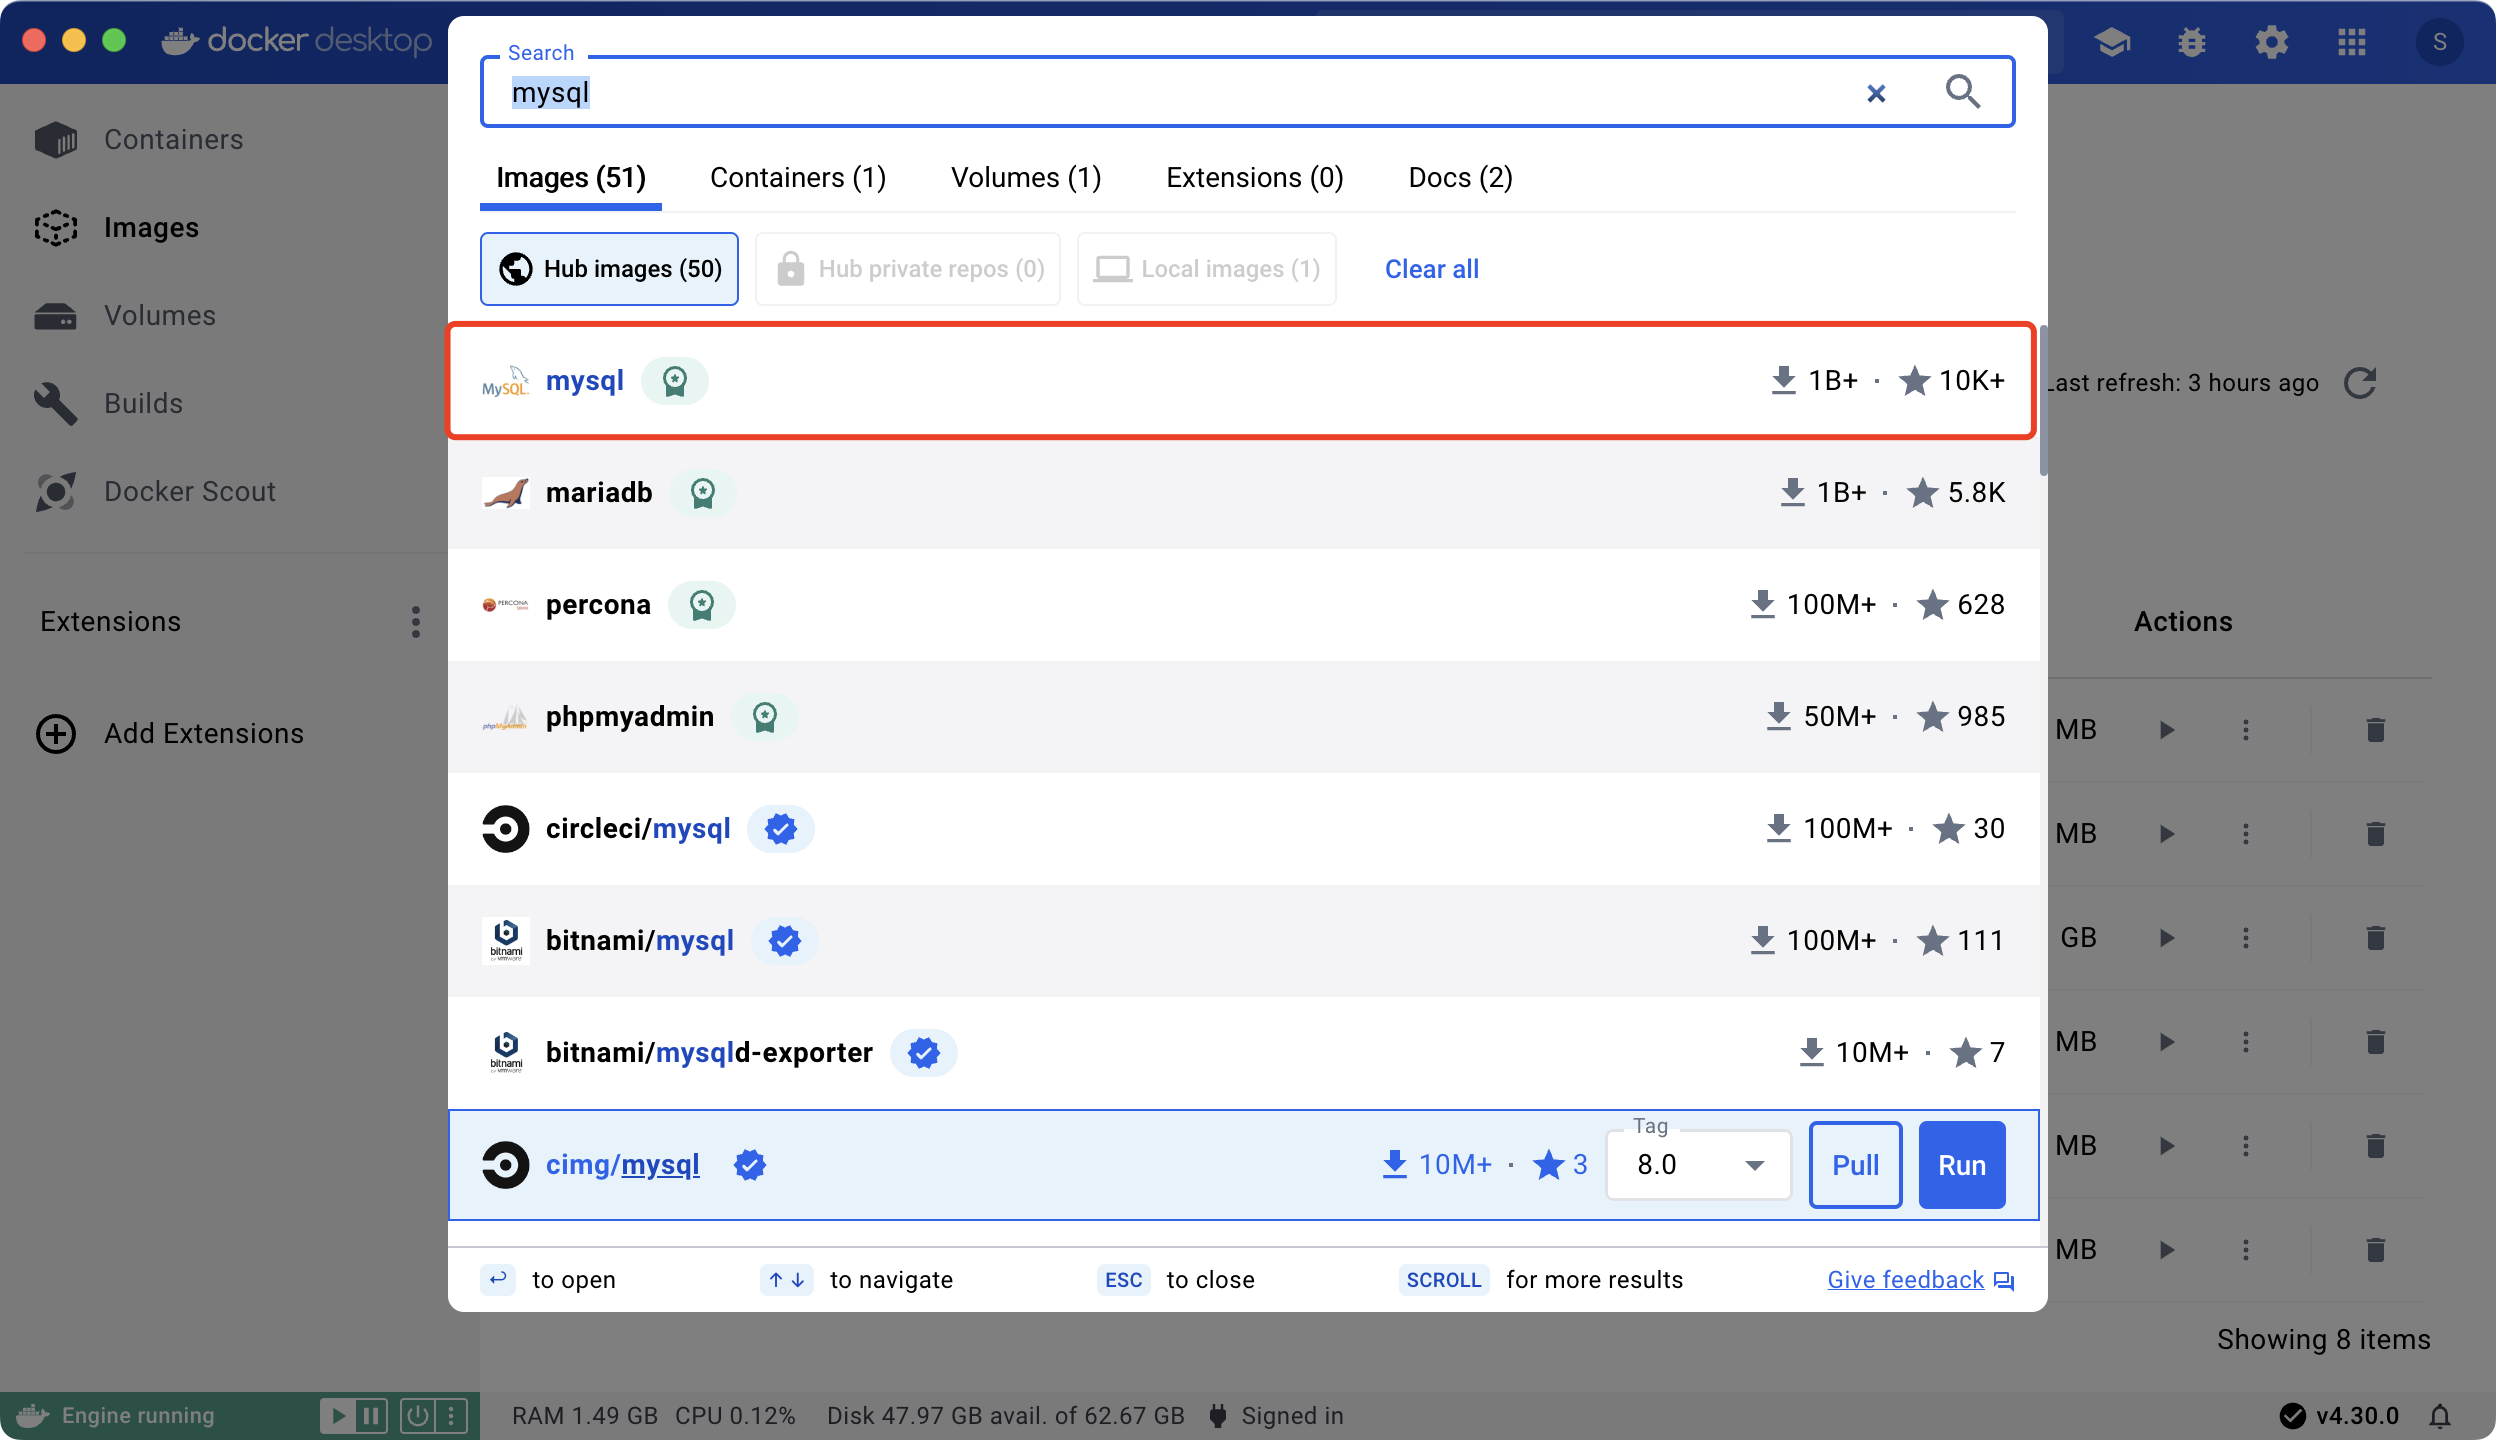The height and width of the screenshot is (1440, 2496).
Task: Delete the GB-sized image in background table
Action: point(2376,938)
